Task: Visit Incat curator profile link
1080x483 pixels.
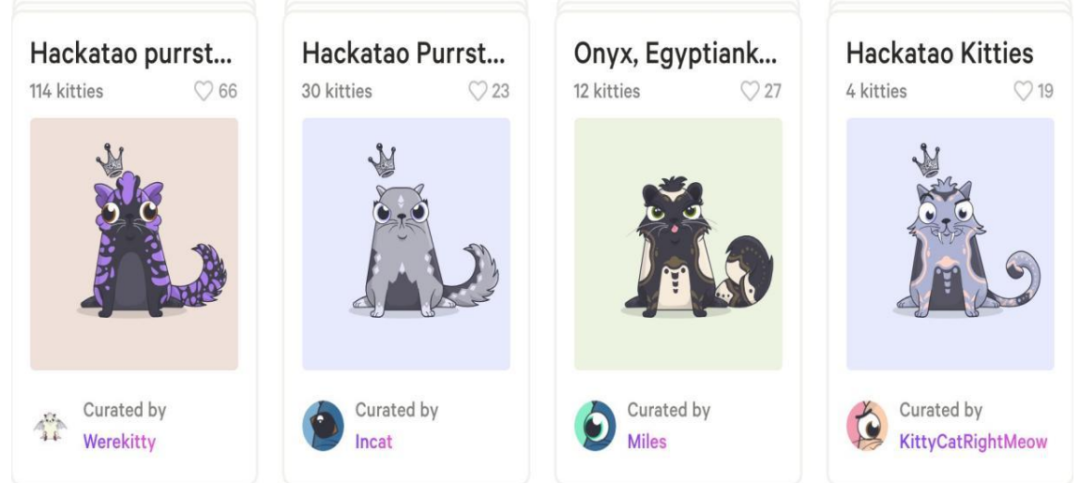Action: coord(373,442)
